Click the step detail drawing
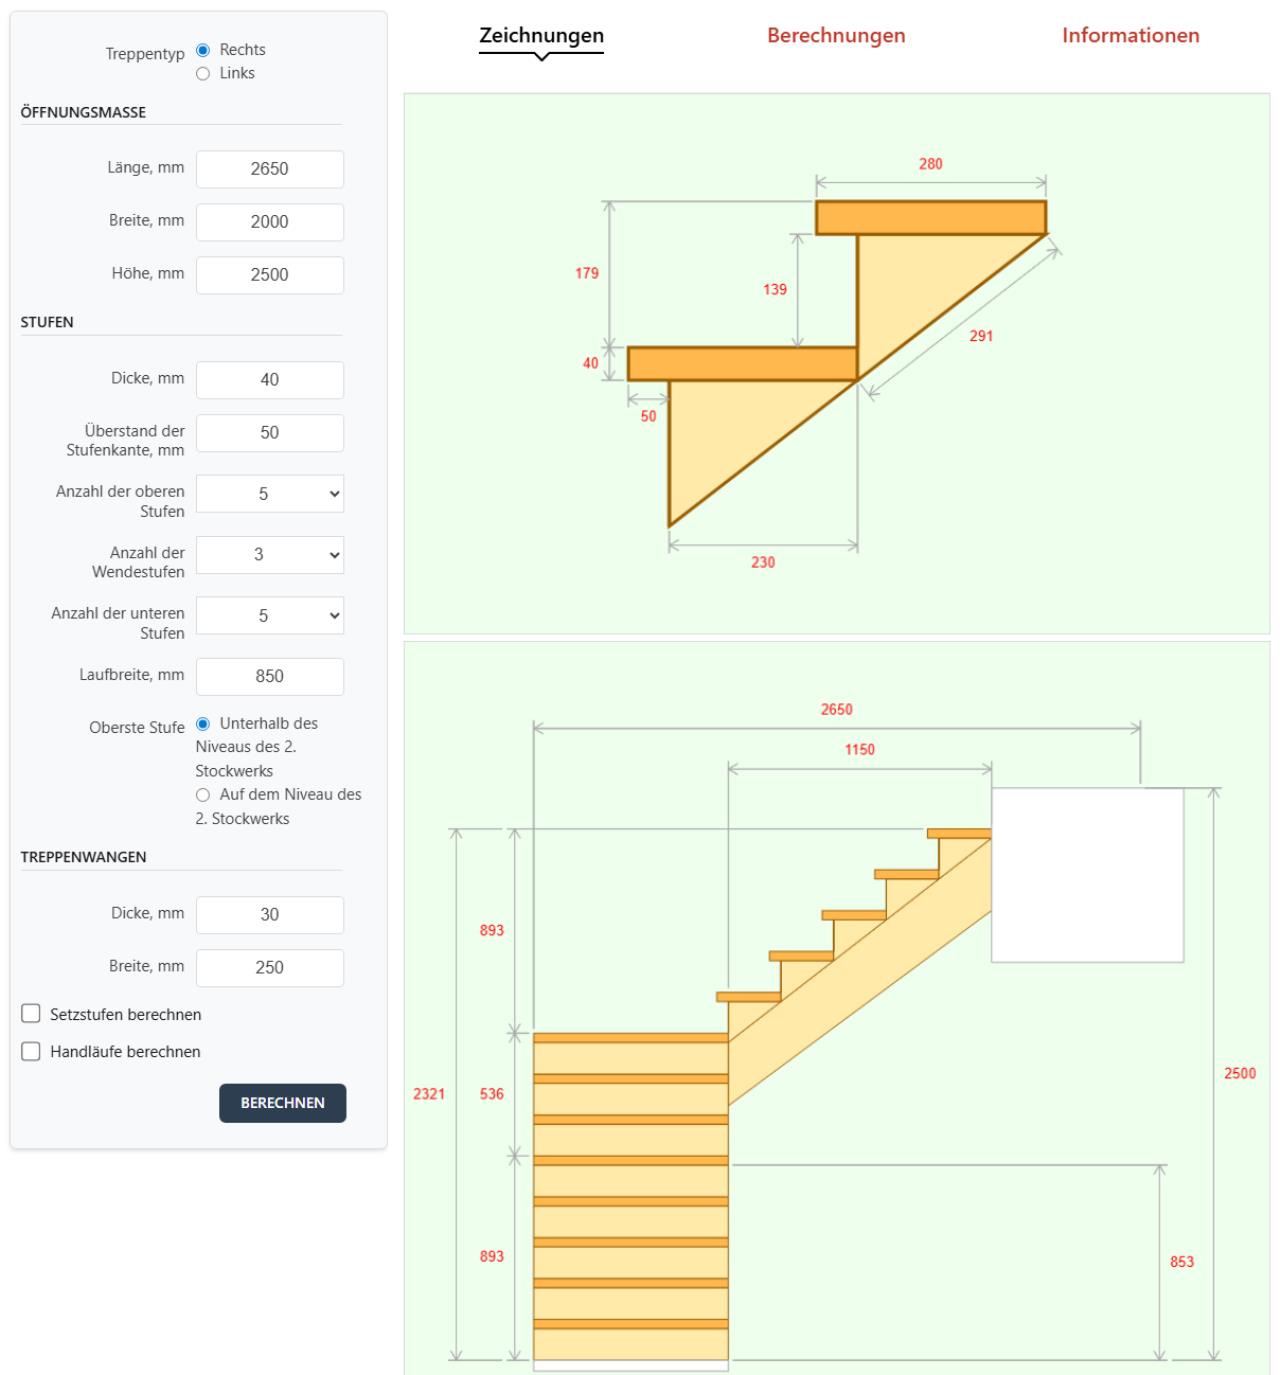The image size is (1280, 1375). pyautogui.click(x=836, y=363)
